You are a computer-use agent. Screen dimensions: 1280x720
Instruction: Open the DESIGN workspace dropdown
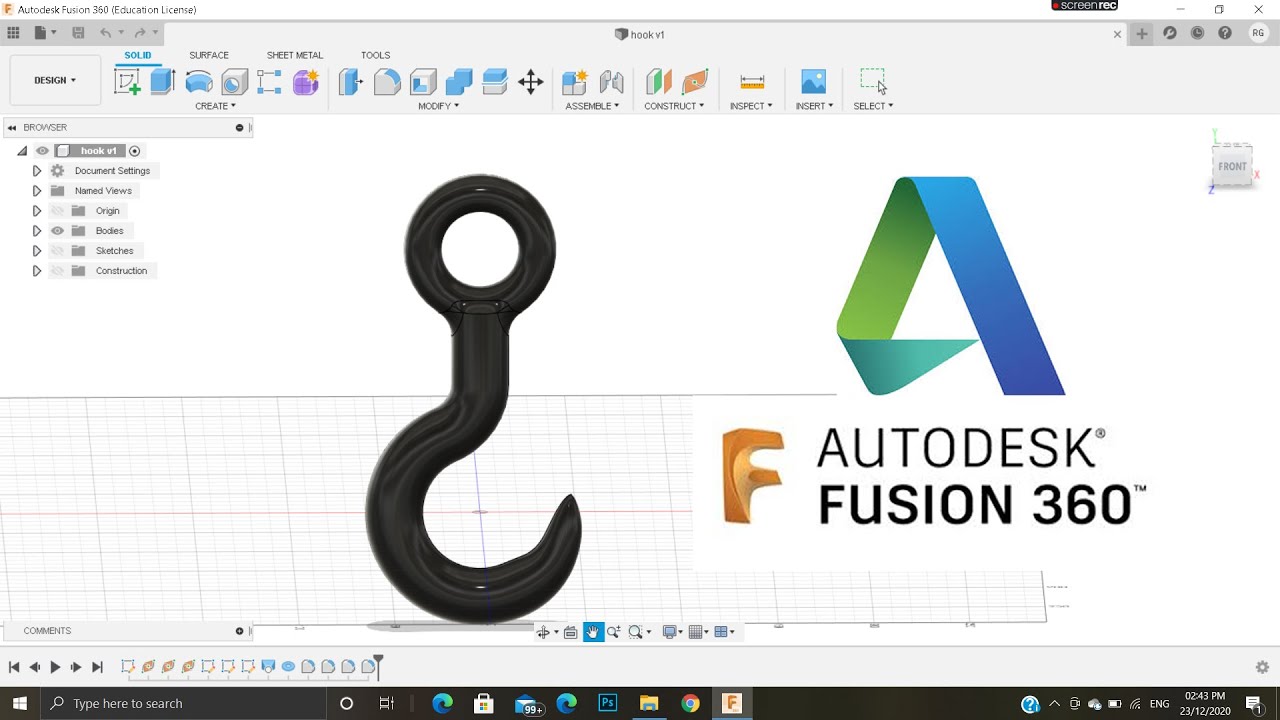pyautogui.click(x=55, y=80)
